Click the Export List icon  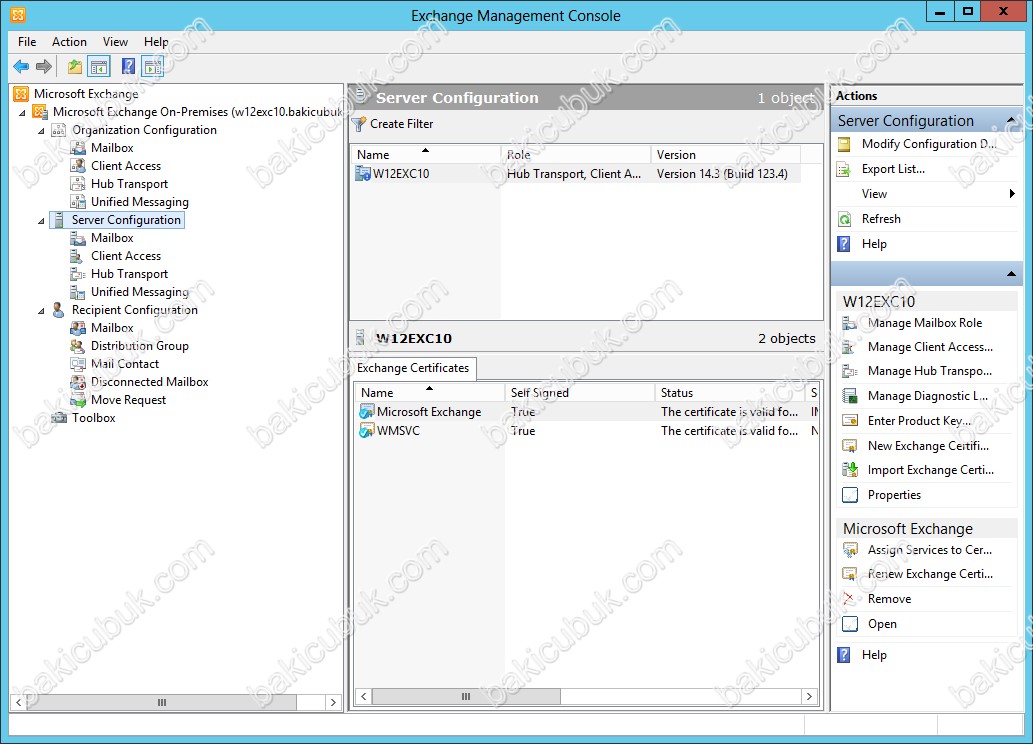[x=844, y=169]
